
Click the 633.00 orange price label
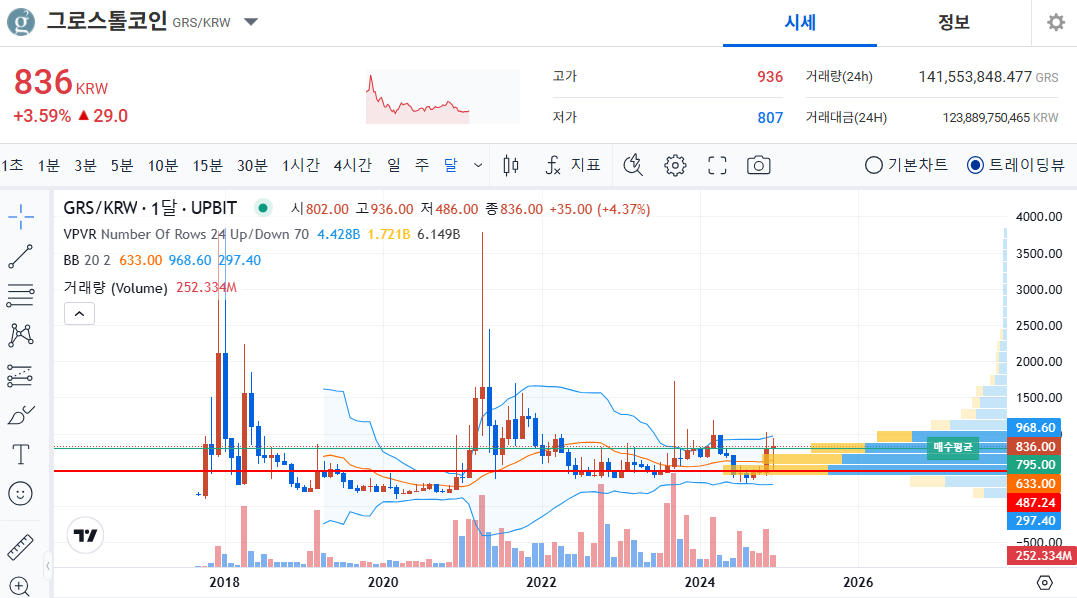point(1034,483)
